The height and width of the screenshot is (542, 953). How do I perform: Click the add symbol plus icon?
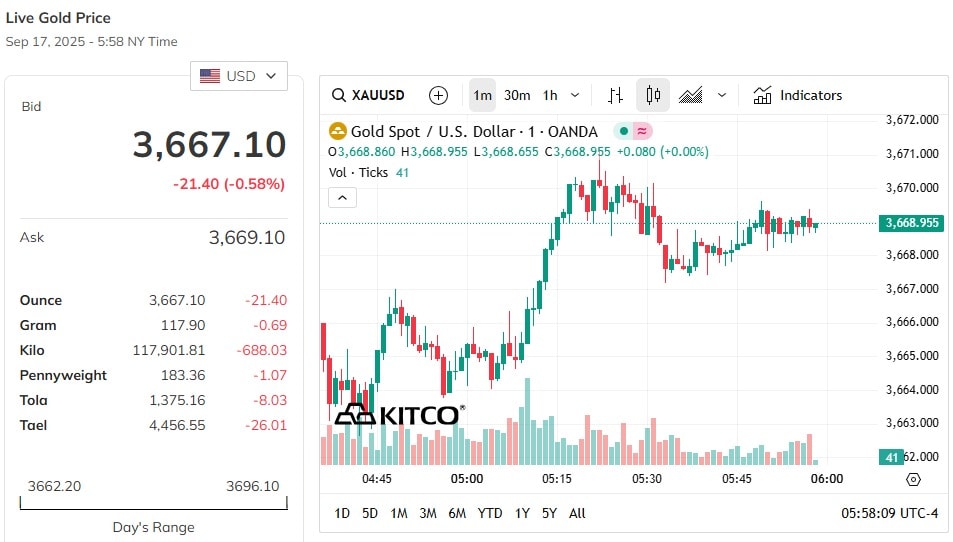[x=438, y=95]
